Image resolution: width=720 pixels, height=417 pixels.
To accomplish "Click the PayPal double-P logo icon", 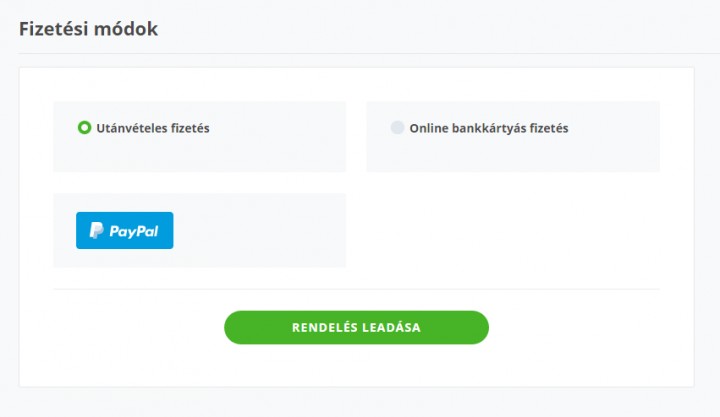I will (96, 230).
